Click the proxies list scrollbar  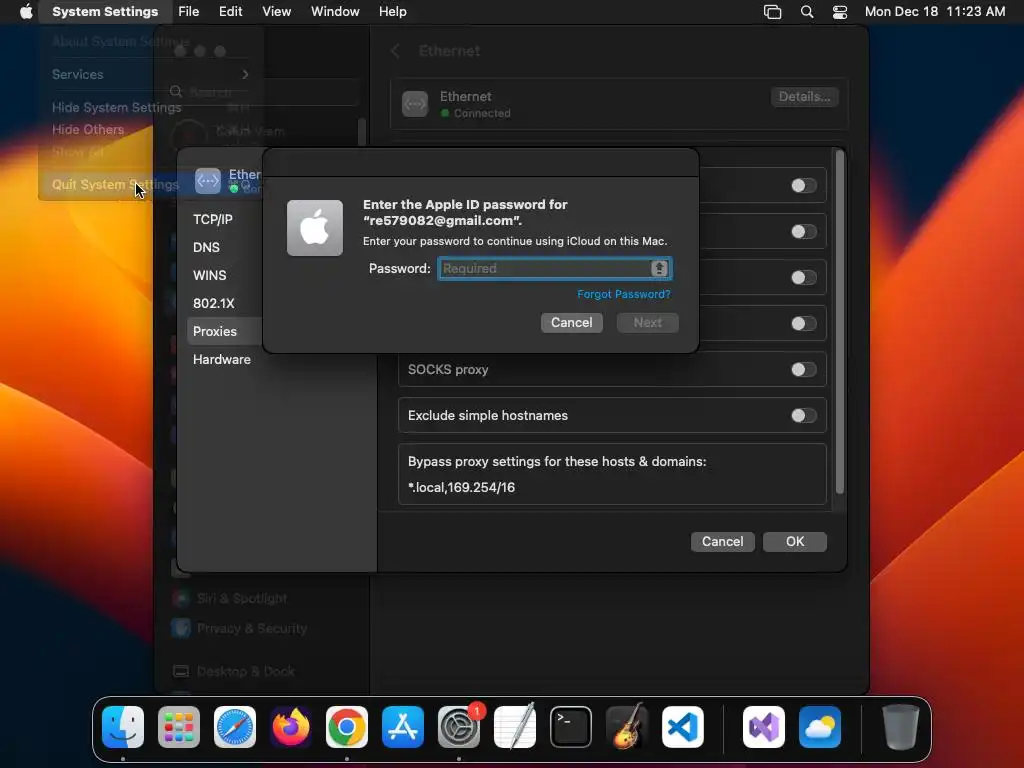click(840, 323)
